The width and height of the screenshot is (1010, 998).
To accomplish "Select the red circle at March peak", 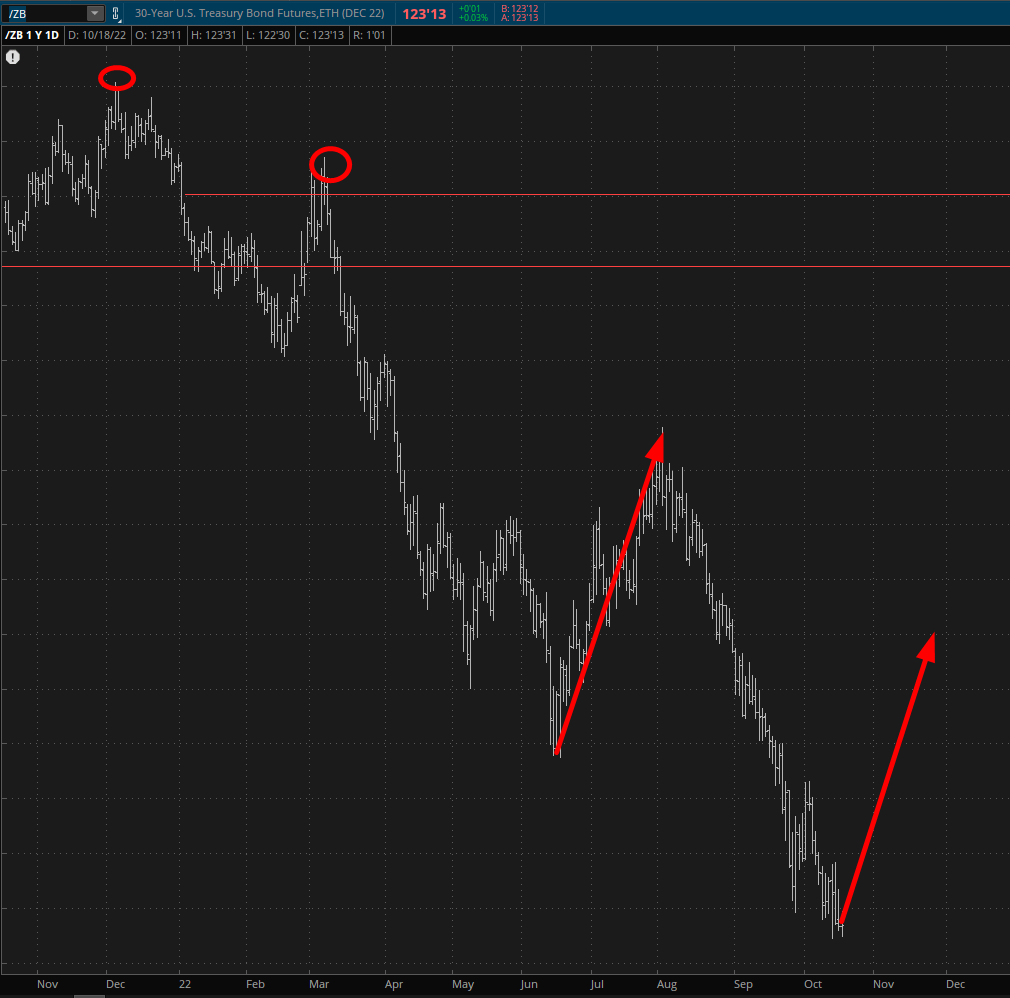I will (331, 164).
